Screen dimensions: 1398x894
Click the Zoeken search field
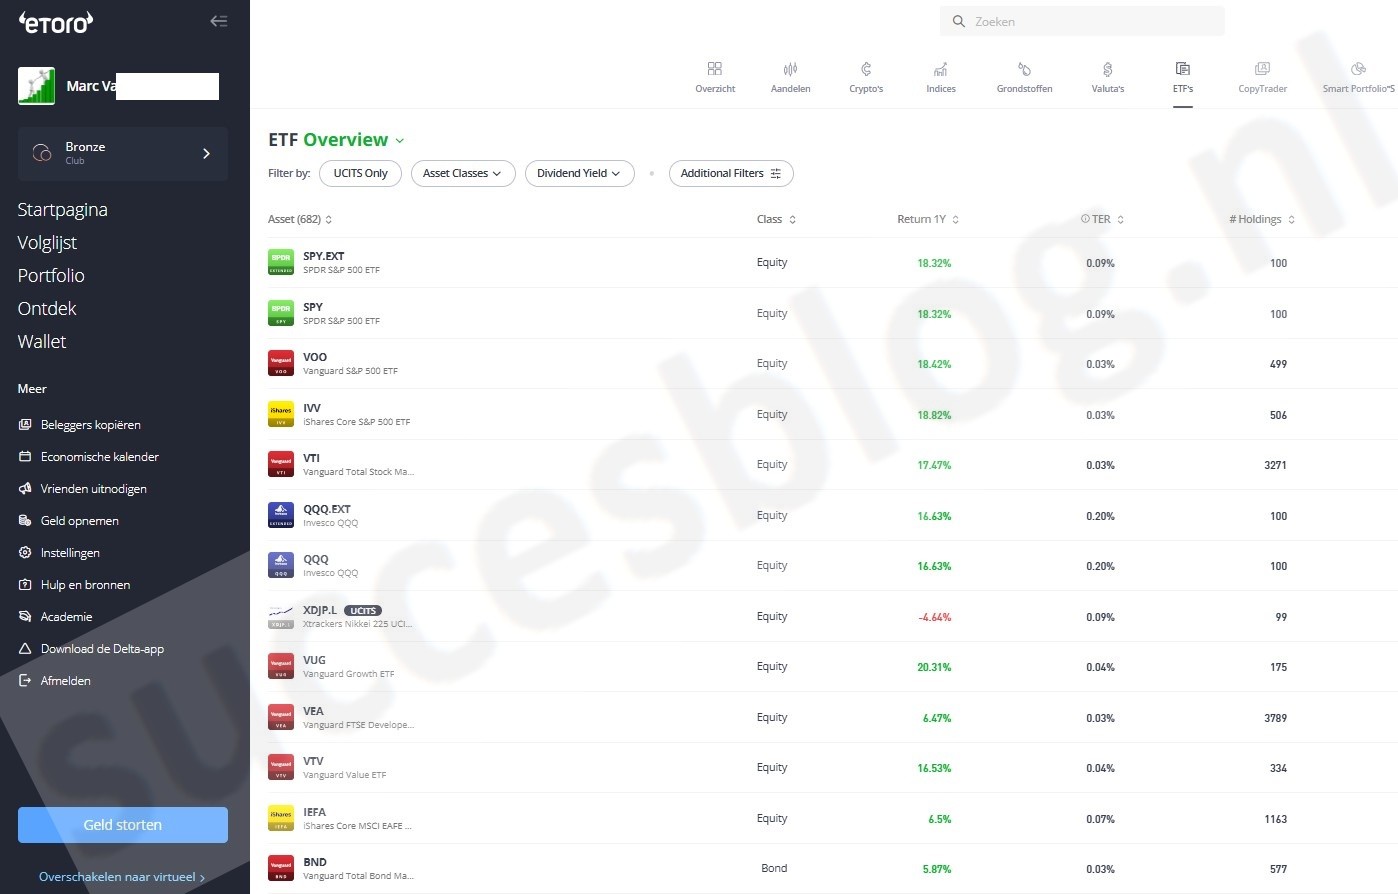(x=1090, y=21)
